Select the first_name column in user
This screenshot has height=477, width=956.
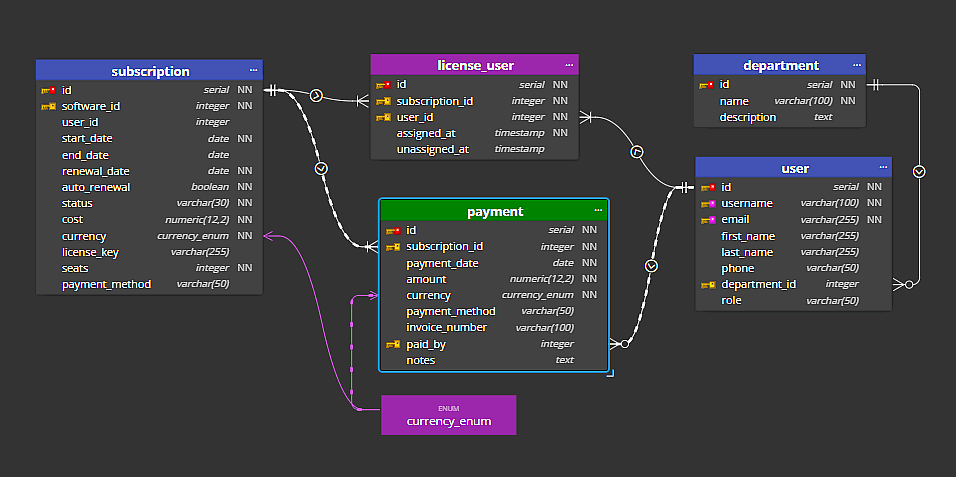coord(793,236)
